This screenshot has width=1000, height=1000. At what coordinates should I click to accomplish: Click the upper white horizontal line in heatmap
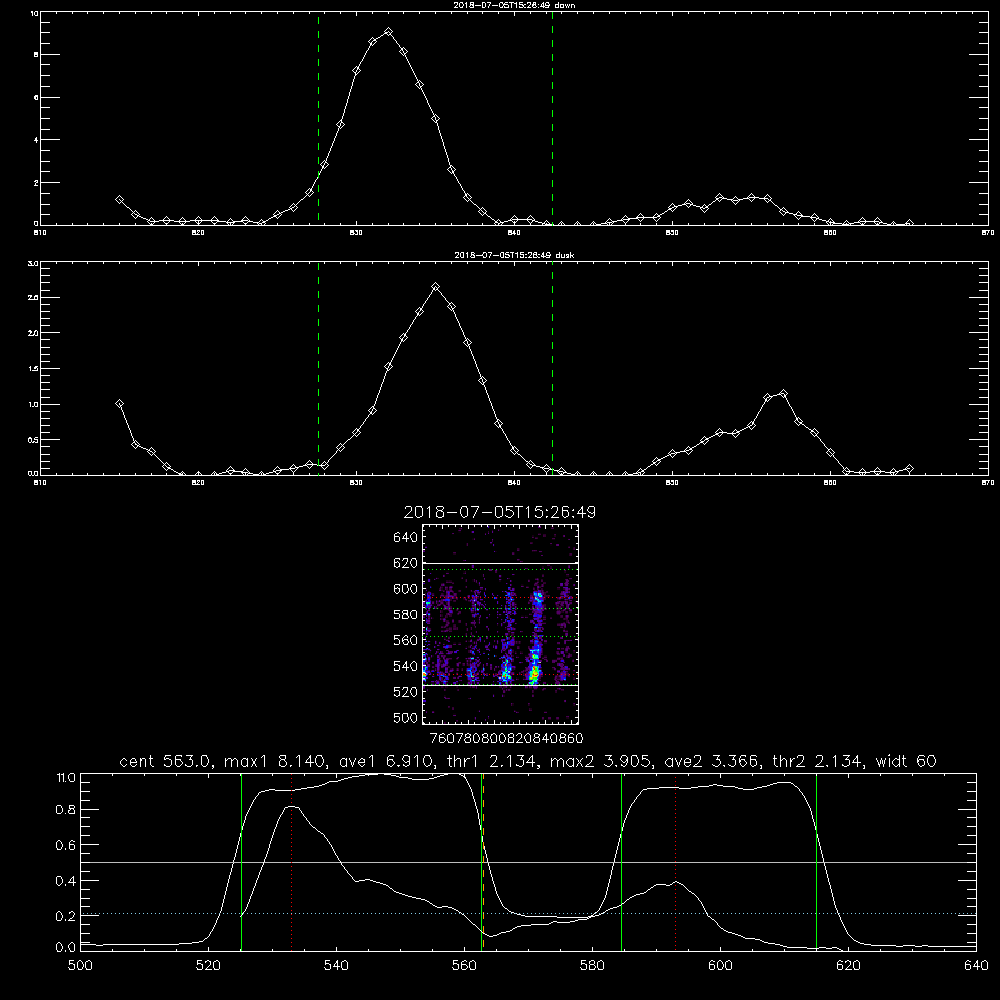pos(501,564)
